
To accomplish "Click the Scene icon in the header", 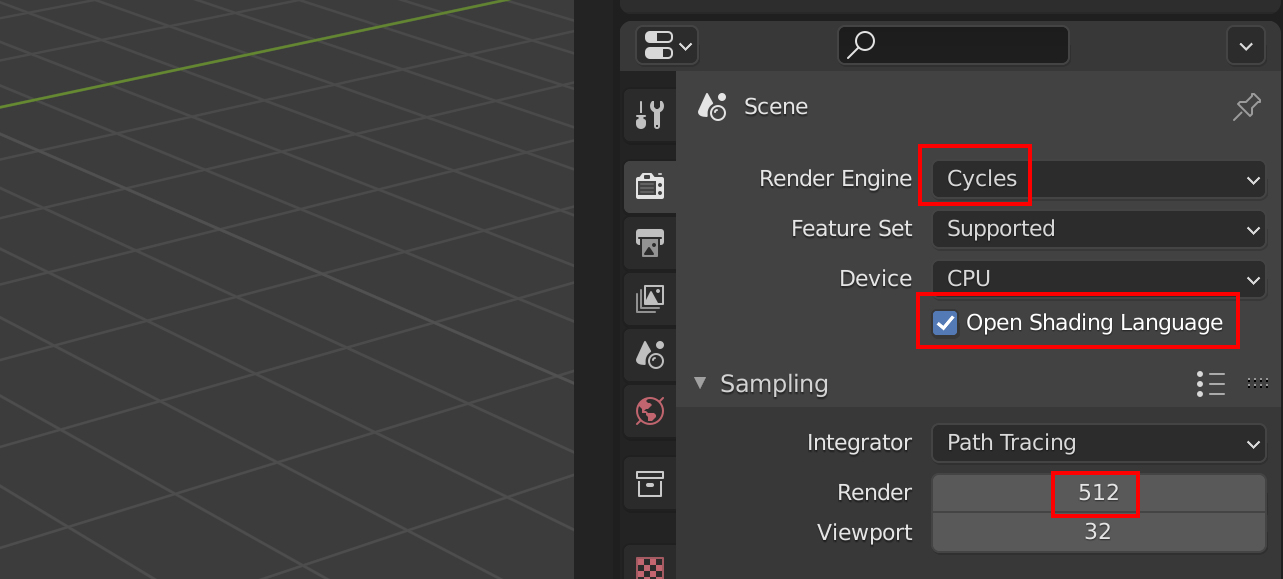I will coord(712,107).
